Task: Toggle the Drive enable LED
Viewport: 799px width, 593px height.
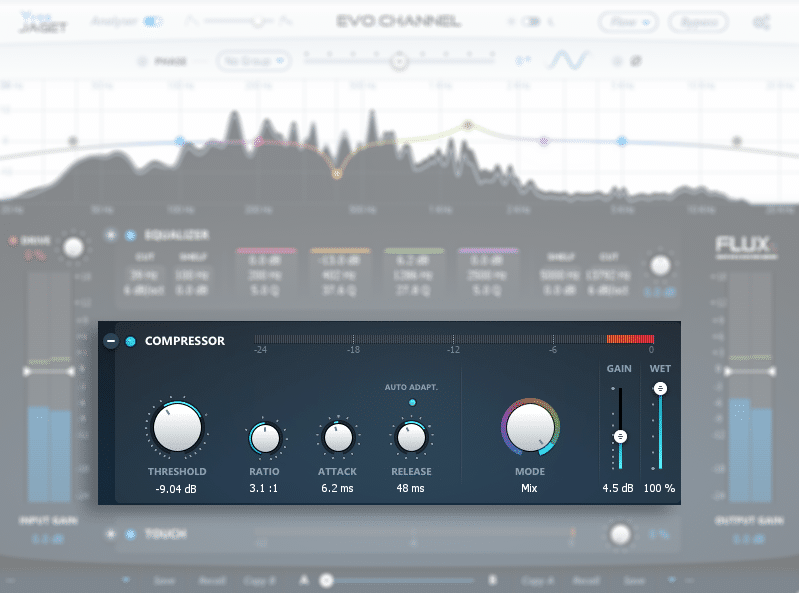Action: coord(13,240)
